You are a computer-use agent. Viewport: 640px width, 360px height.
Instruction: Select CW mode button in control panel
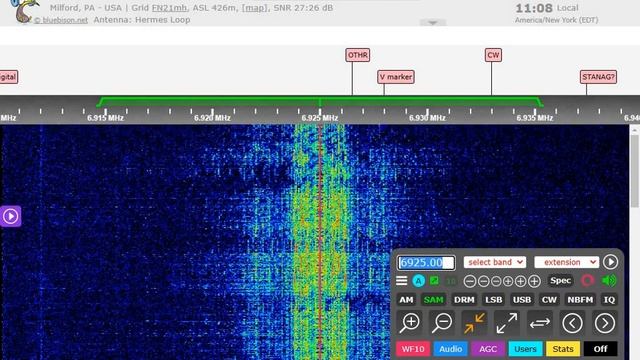click(549, 300)
